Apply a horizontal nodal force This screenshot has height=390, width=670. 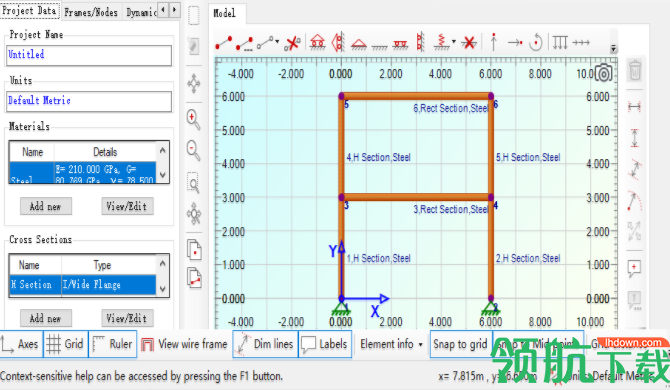point(515,42)
